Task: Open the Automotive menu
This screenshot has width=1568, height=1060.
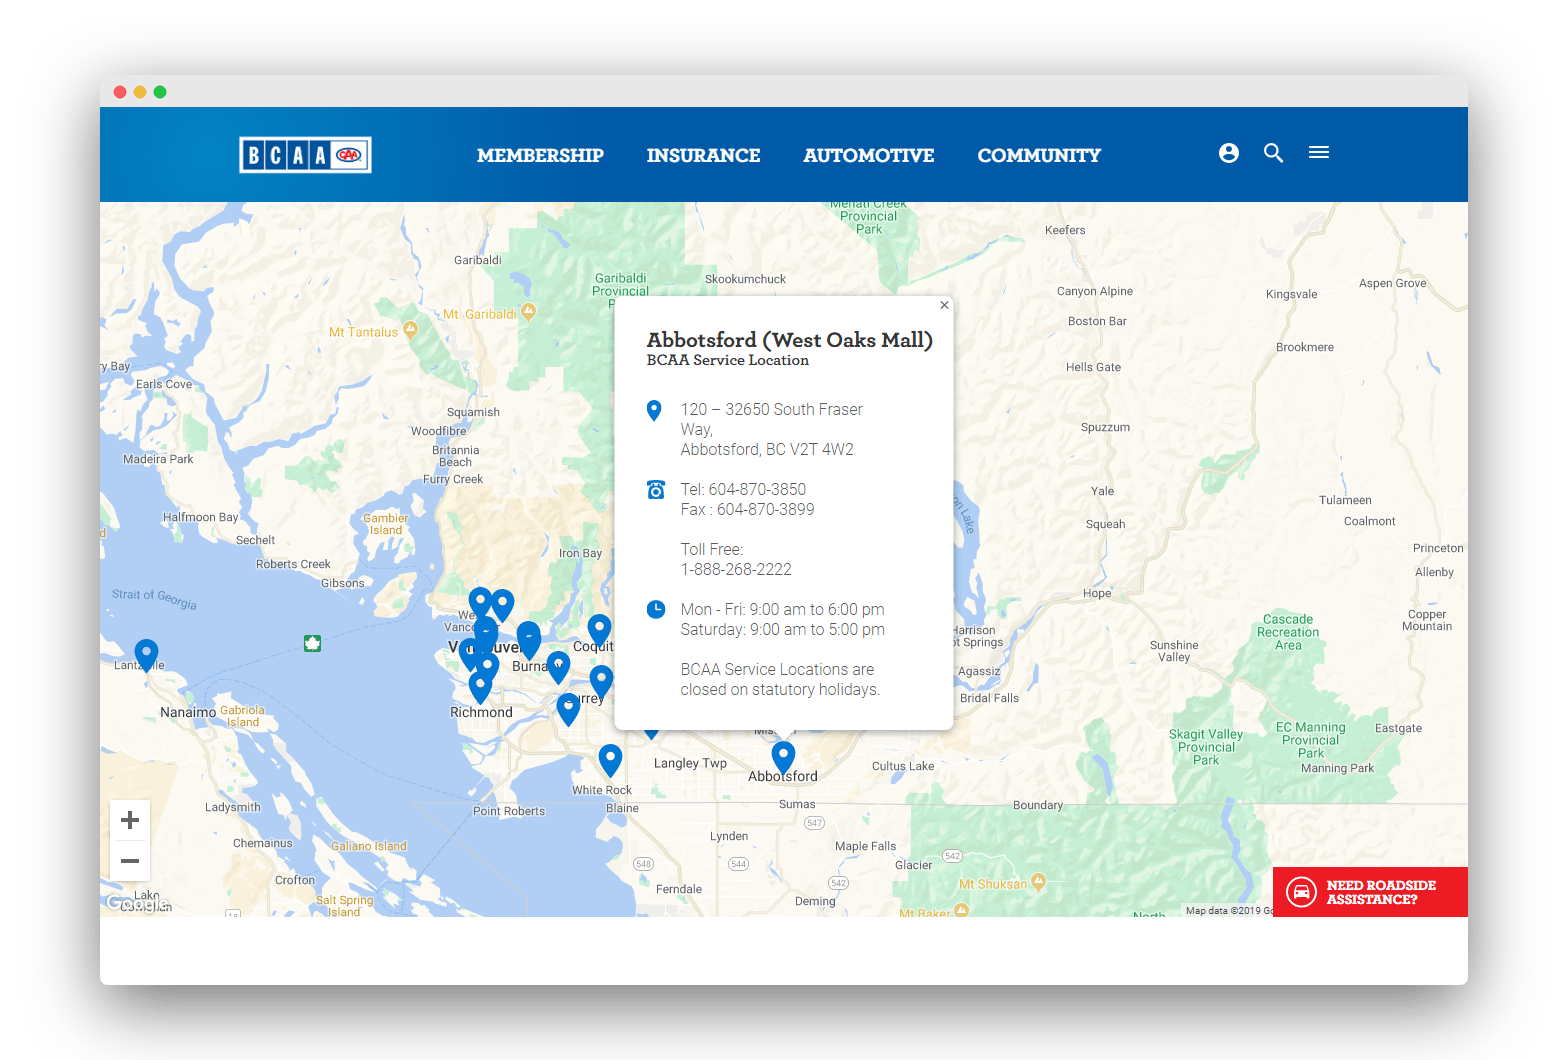Action: click(869, 156)
